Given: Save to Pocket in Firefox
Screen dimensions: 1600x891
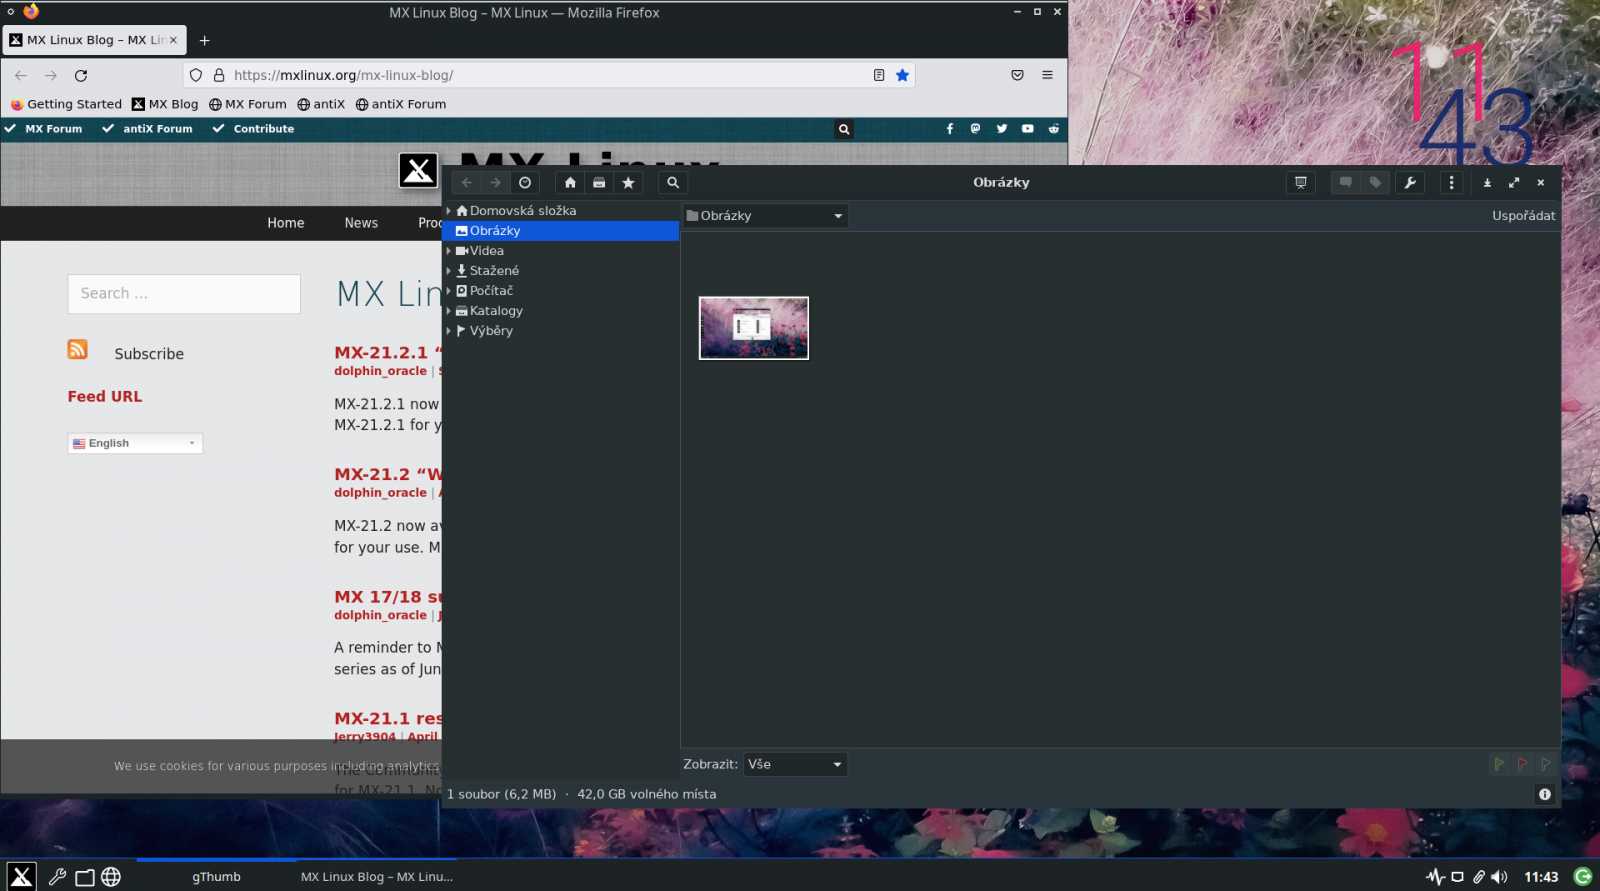Looking at the screenshot, I should [1017, 75].
